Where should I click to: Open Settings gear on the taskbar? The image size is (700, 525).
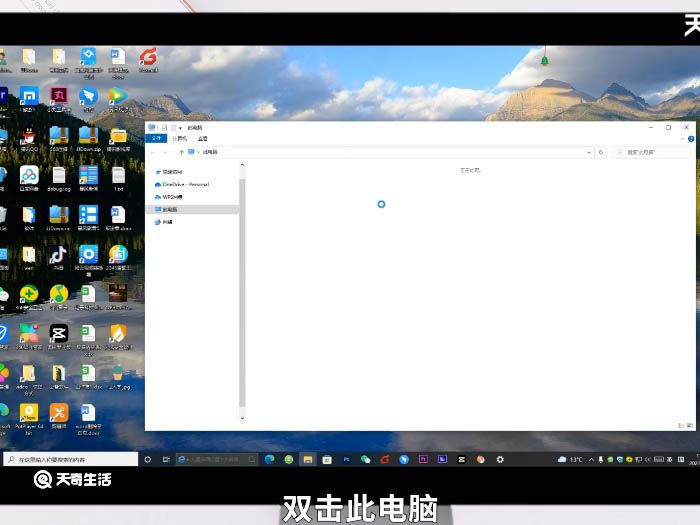pos(500,459)
